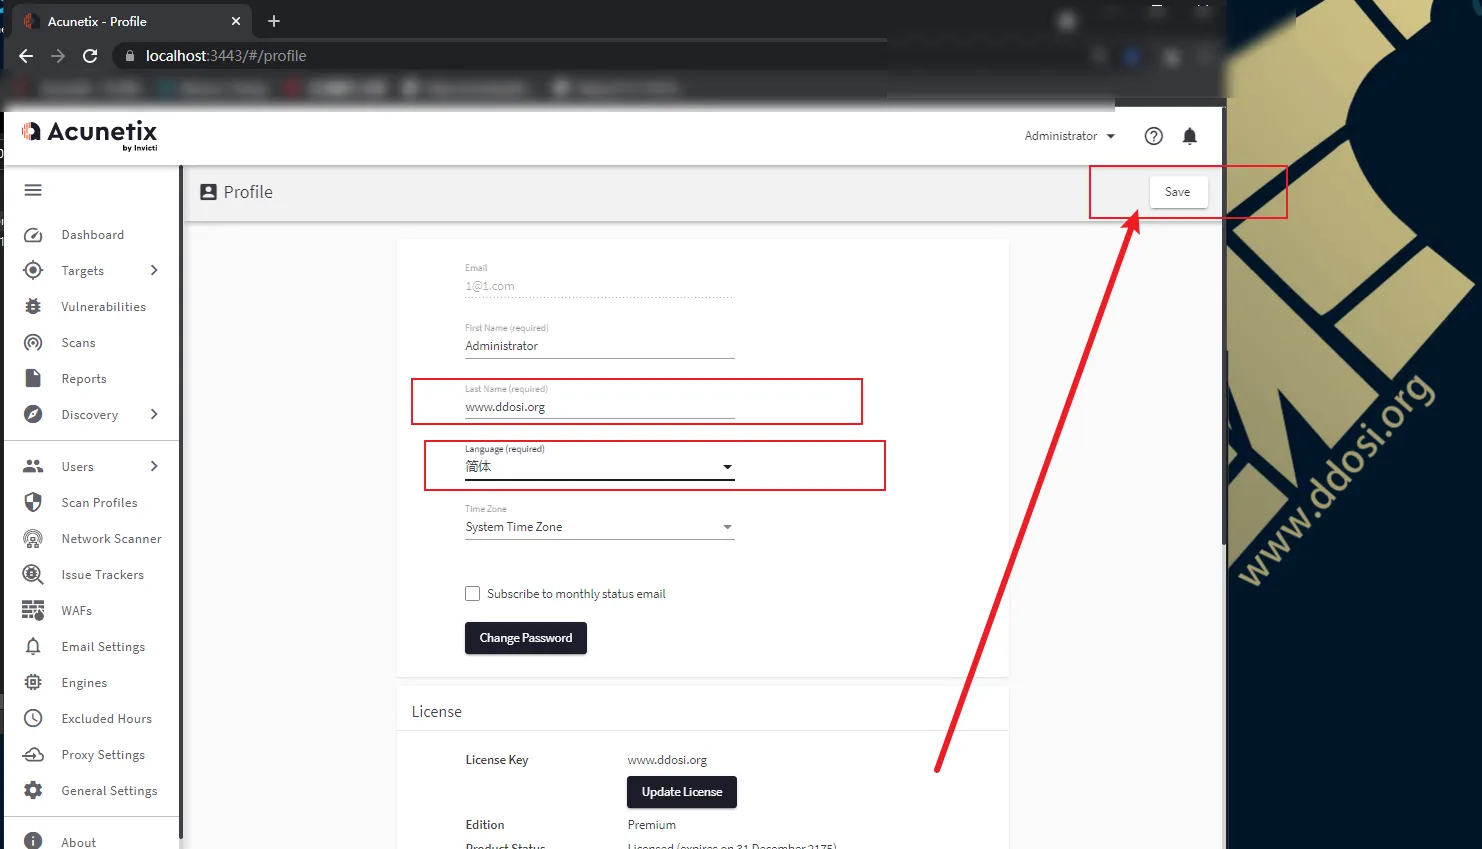Click the Acunetix logo
Image resolution: width=1482 pixels, height=849 pixels.
coord(90,134)
